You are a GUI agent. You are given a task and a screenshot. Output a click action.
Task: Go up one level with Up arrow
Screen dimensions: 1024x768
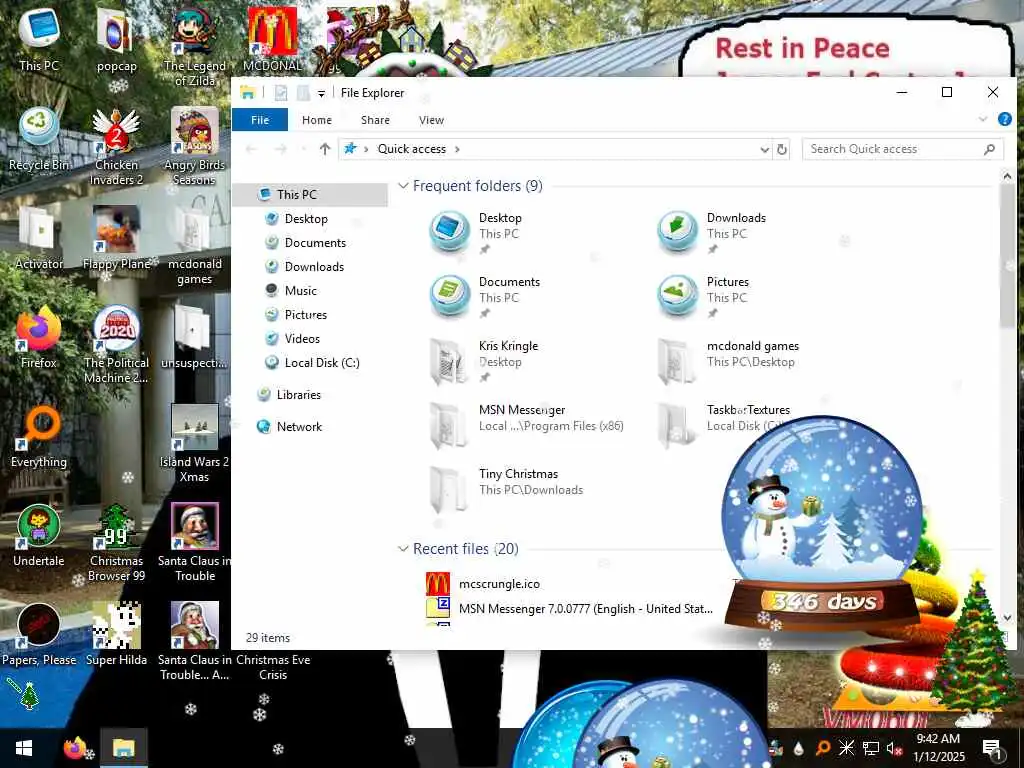pyautogui.click(x=325, y=149)
